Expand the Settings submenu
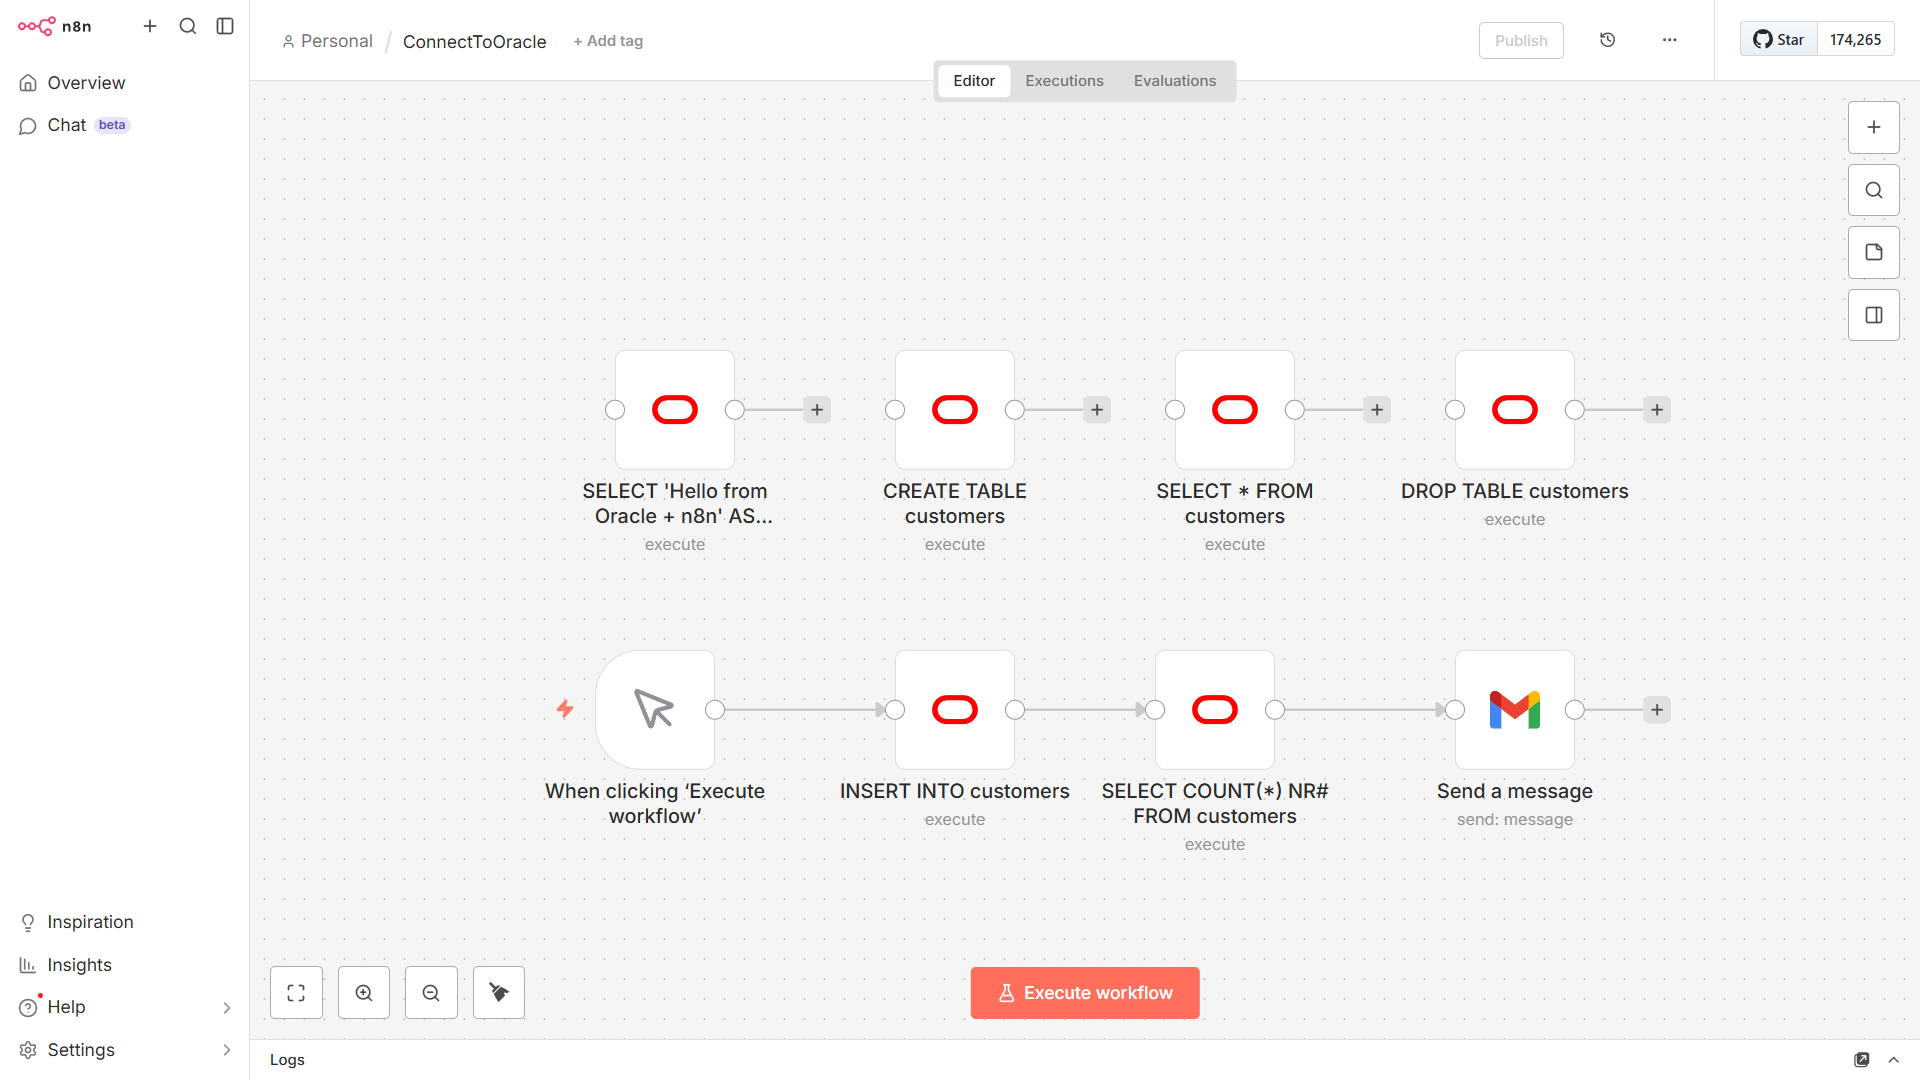The height and width of the screenshot is (1080, 1920). [x=226, y=1050]
